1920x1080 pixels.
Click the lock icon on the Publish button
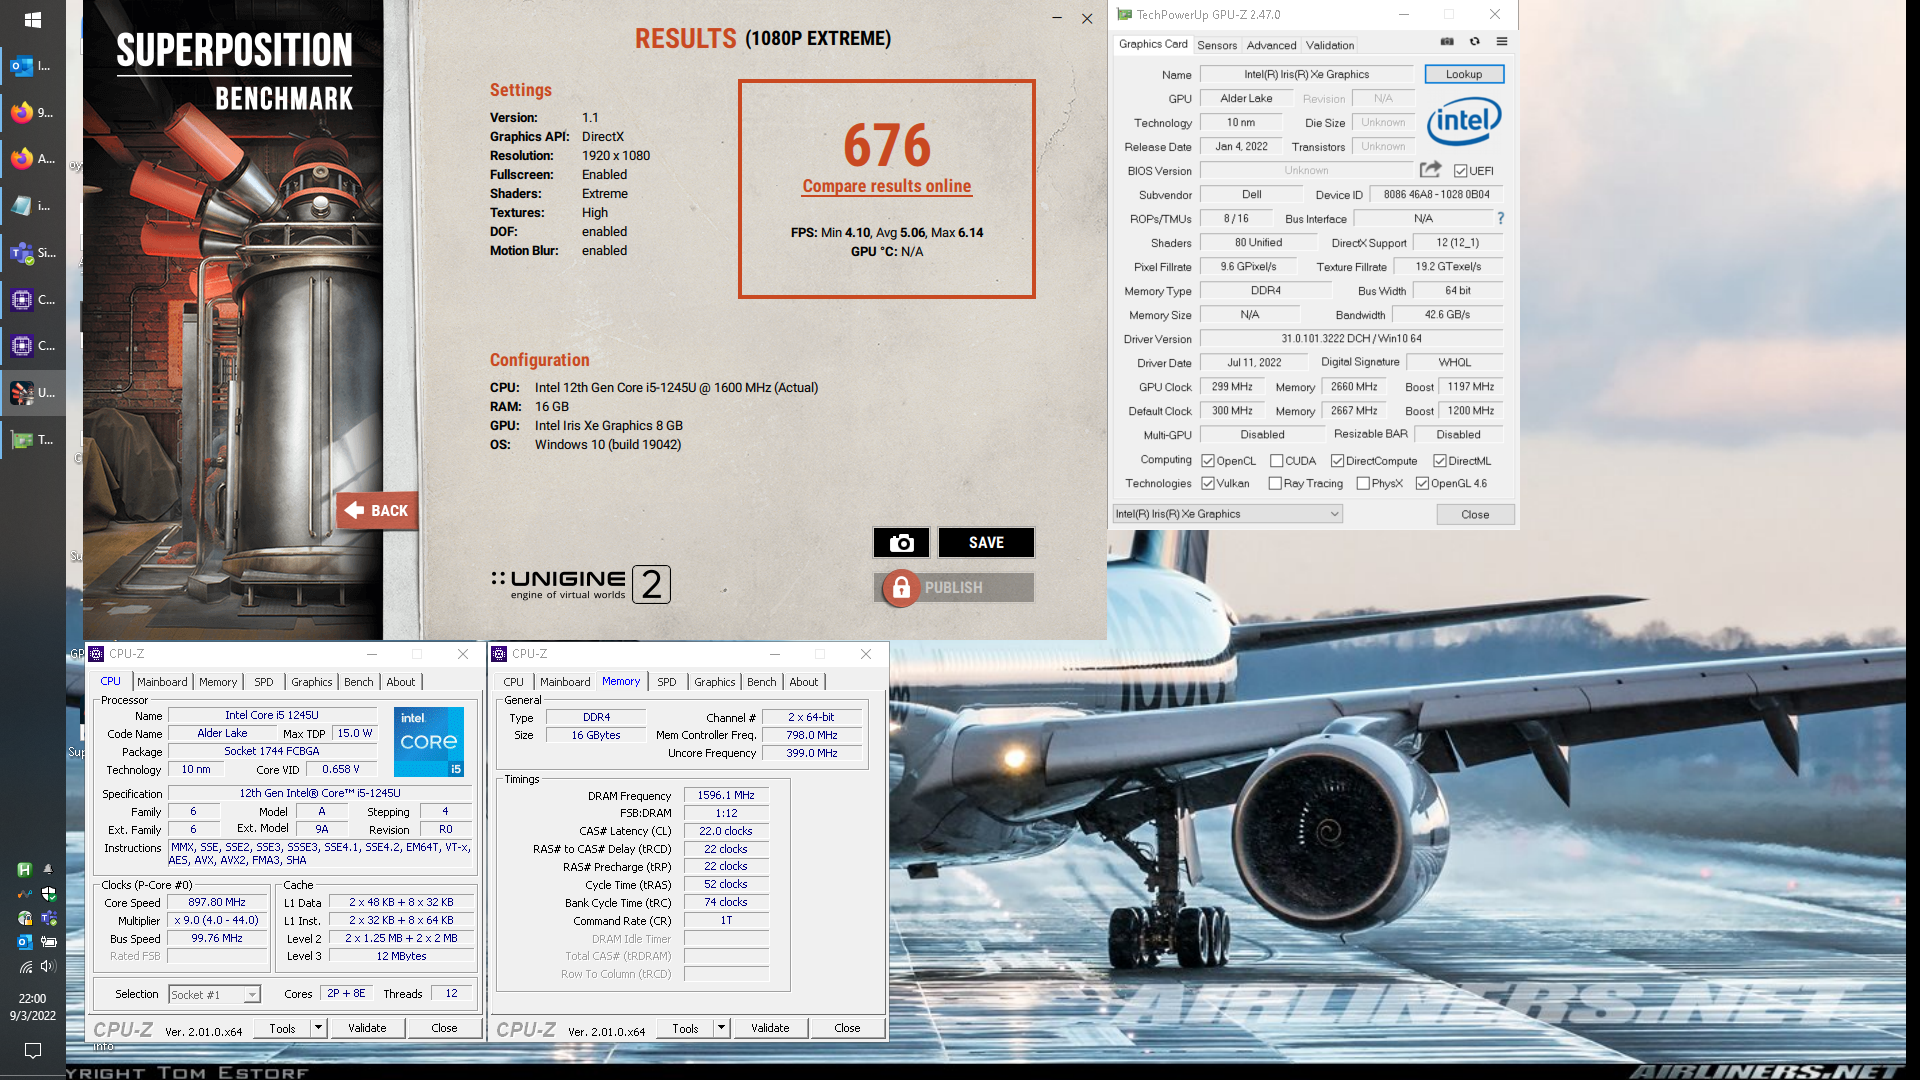coord(901,588)
